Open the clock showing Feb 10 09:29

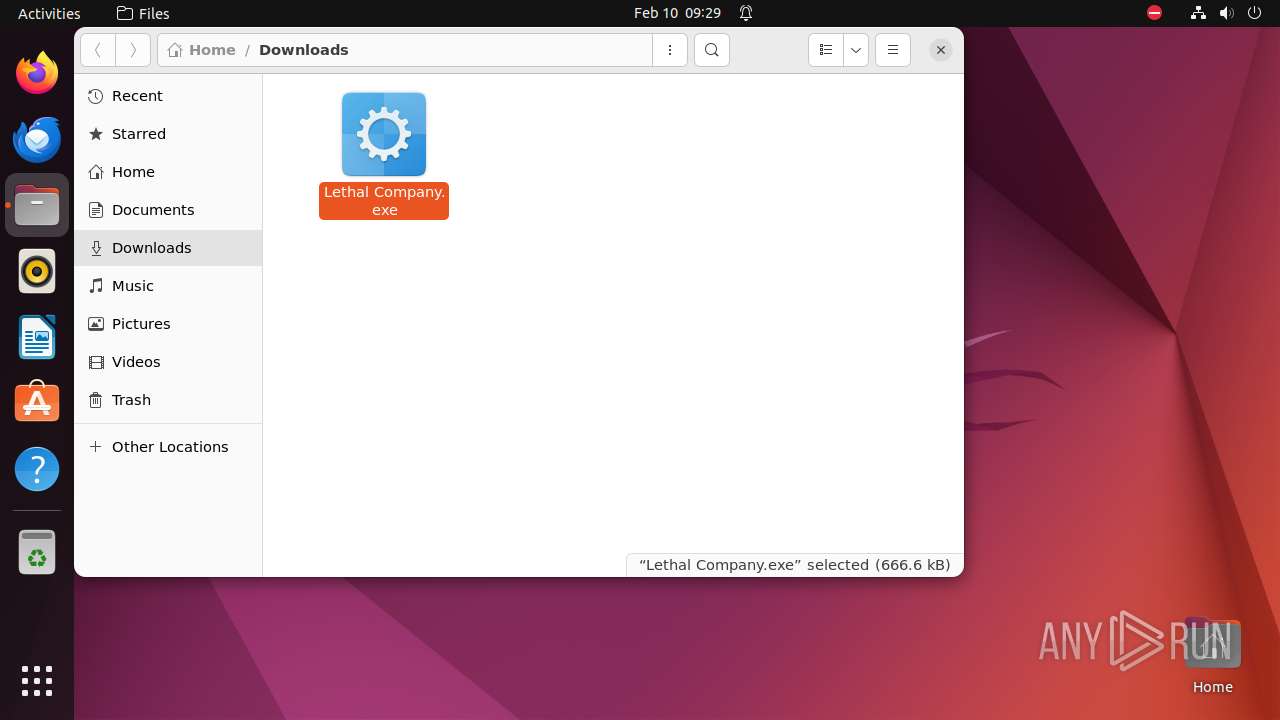pyautogui.click(x=677, y=13)
